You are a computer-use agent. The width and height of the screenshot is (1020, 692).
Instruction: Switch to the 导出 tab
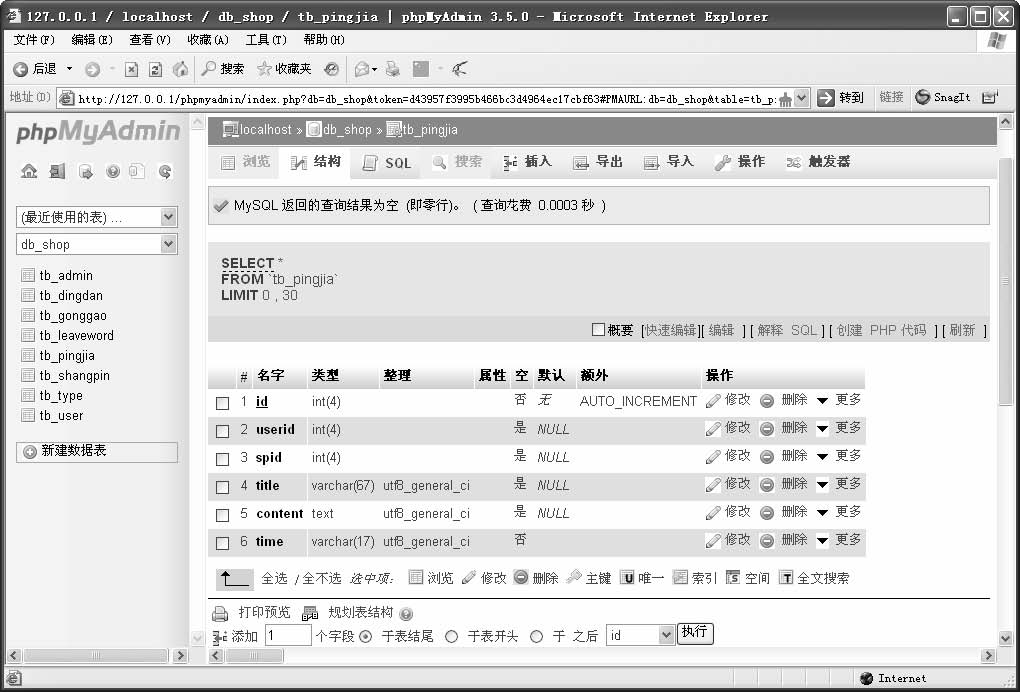(598, 162)
